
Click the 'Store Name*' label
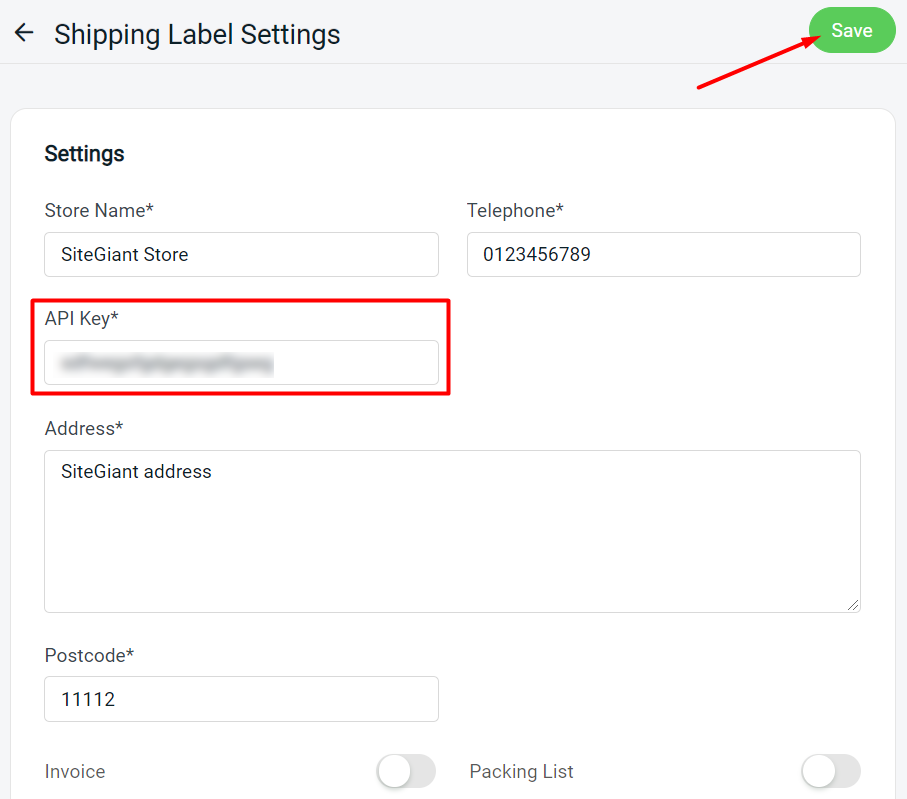pyautogui.click(x=99, y=211)
